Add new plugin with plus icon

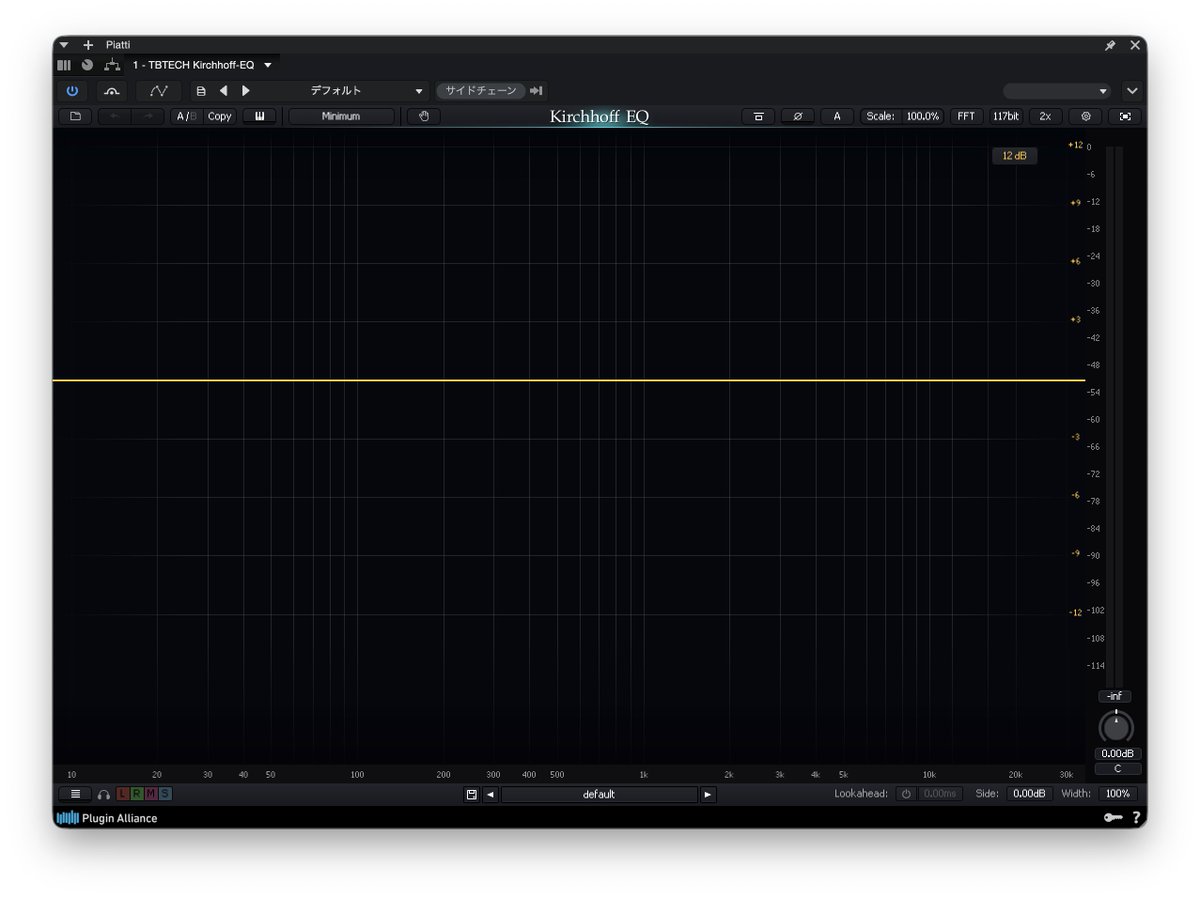point(88,45)
